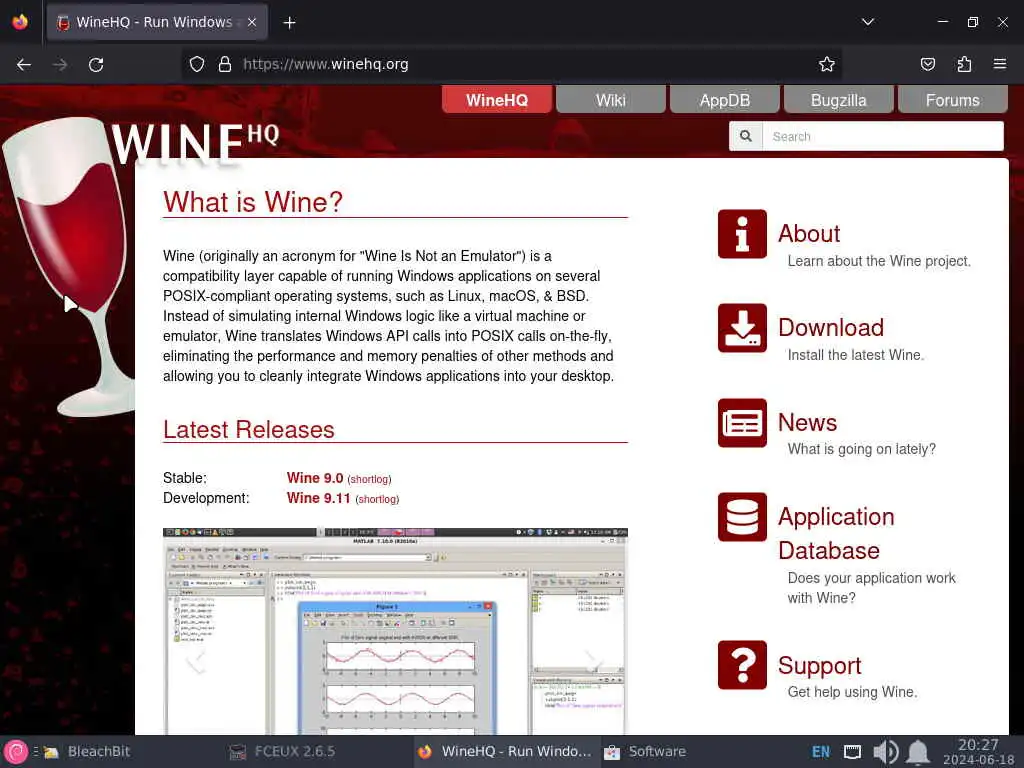Show the next screenshot in the carousel
This screenshot has width=1024, height=768.
[593, 662]
